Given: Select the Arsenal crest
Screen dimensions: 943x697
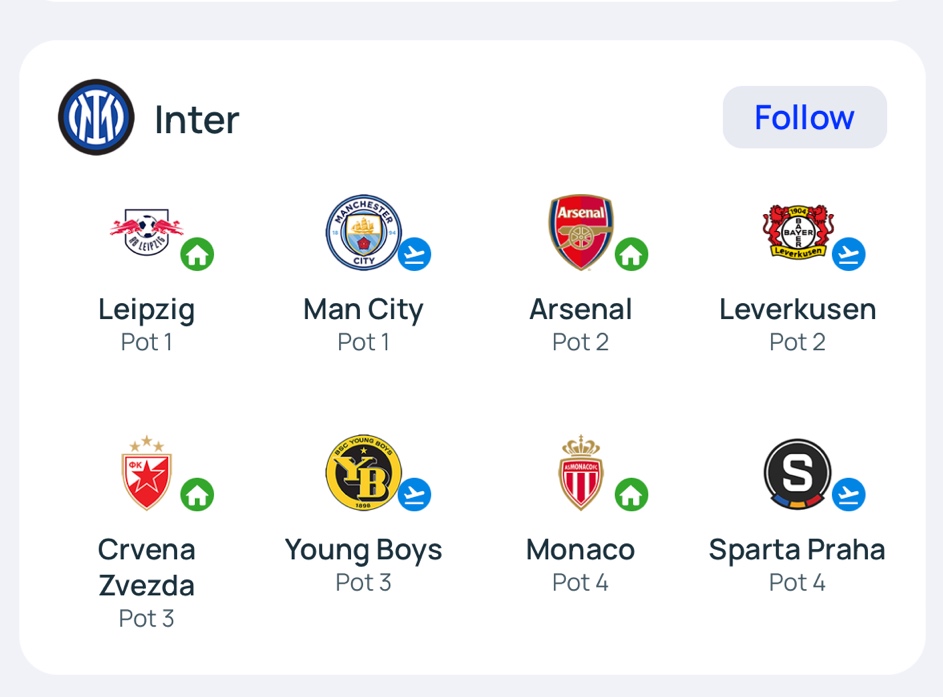Looking at the screenshot, I should (x=580, y=232).
